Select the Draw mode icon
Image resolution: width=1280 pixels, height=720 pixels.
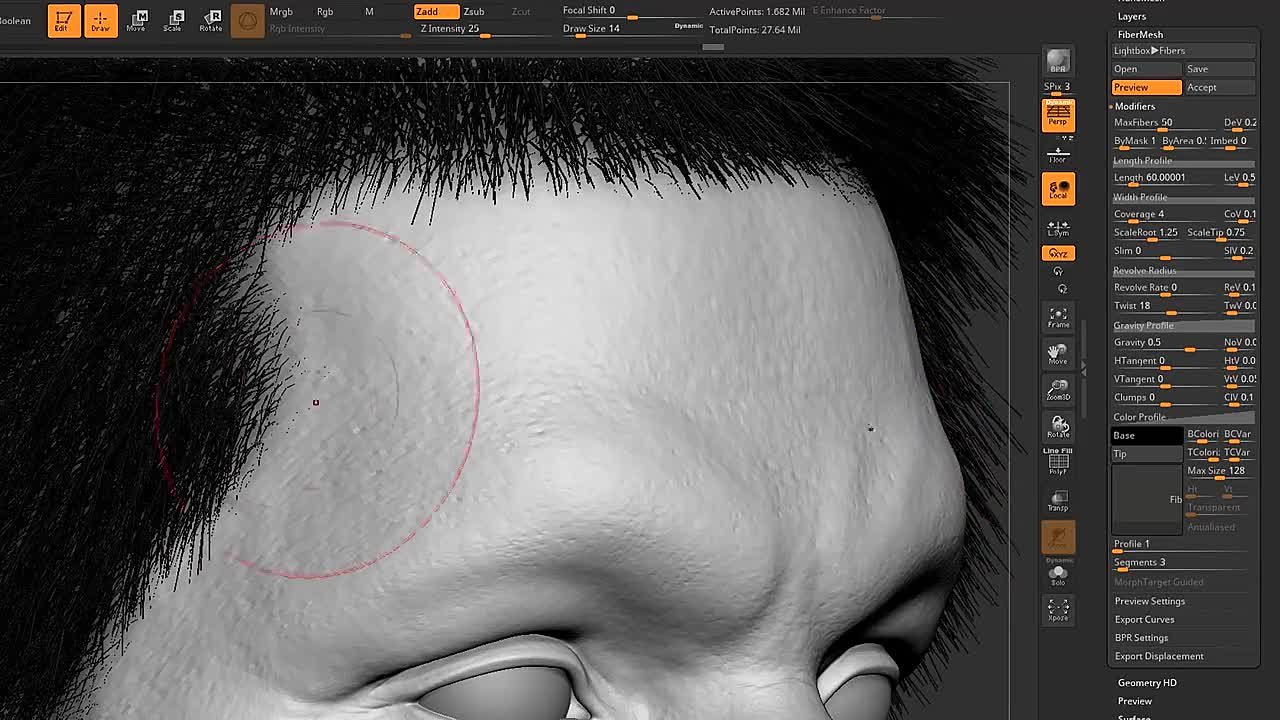coord(100,20)
